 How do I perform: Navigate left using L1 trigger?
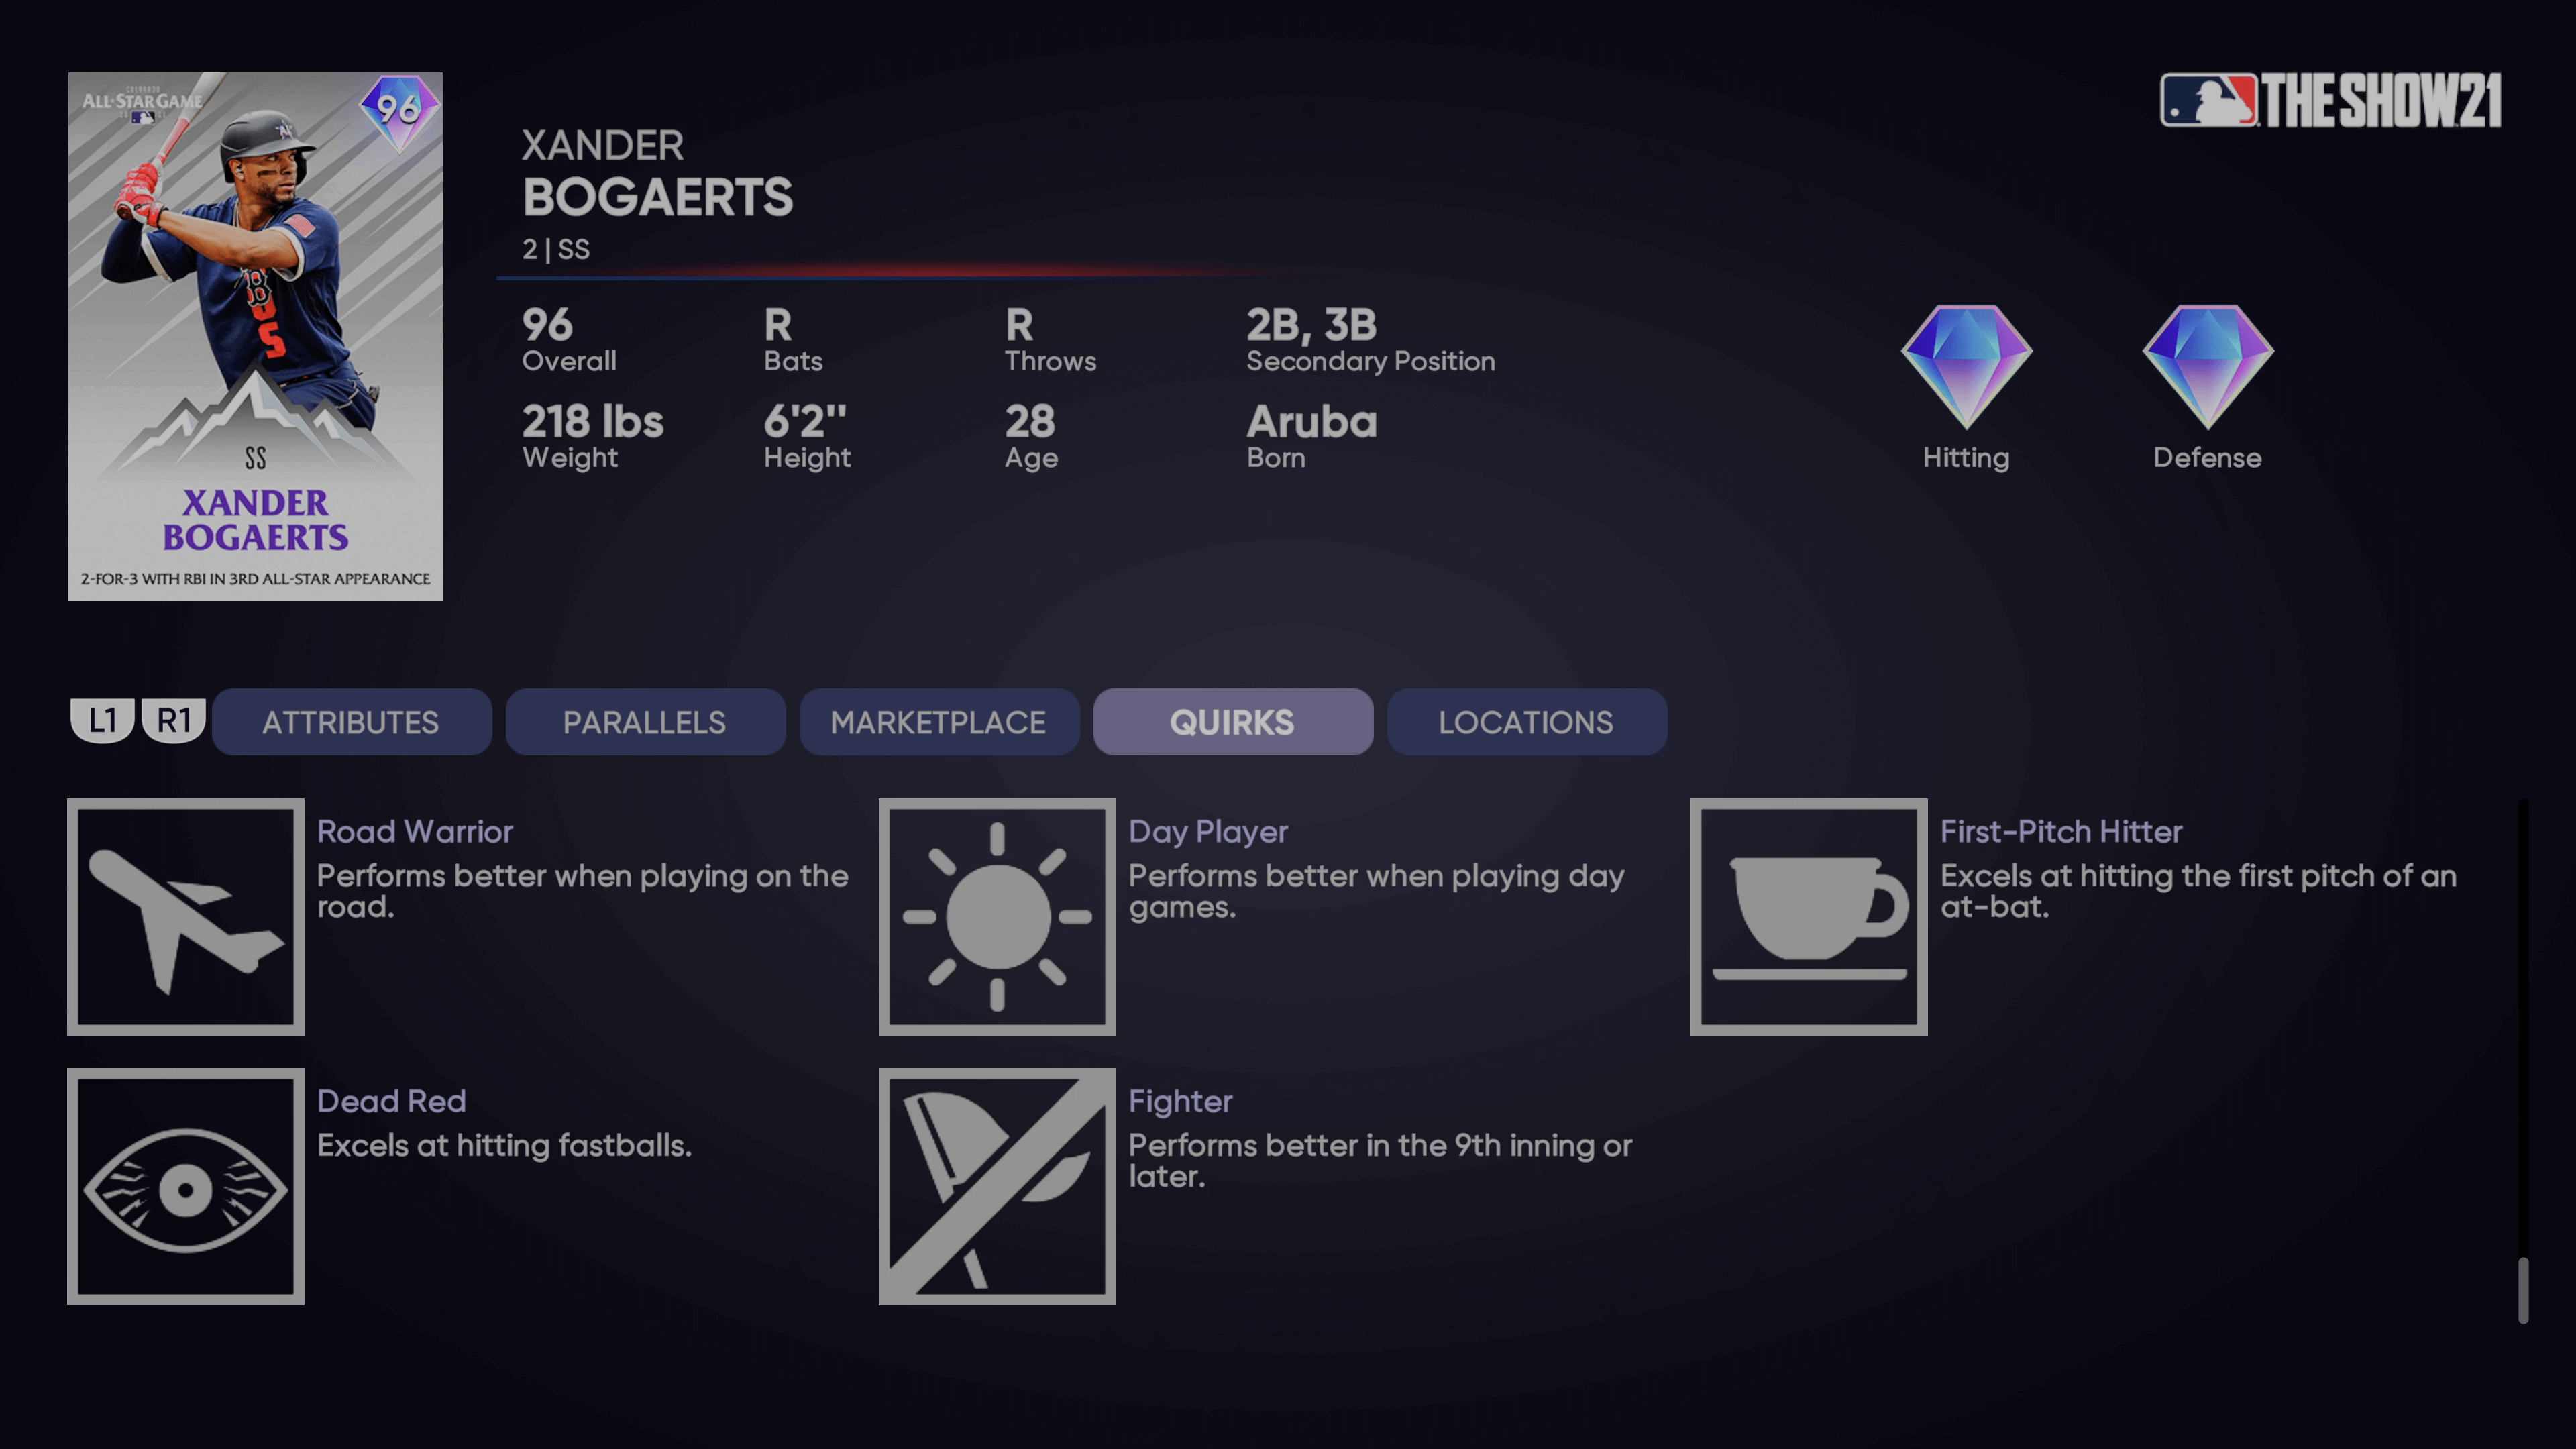(101, 720)
